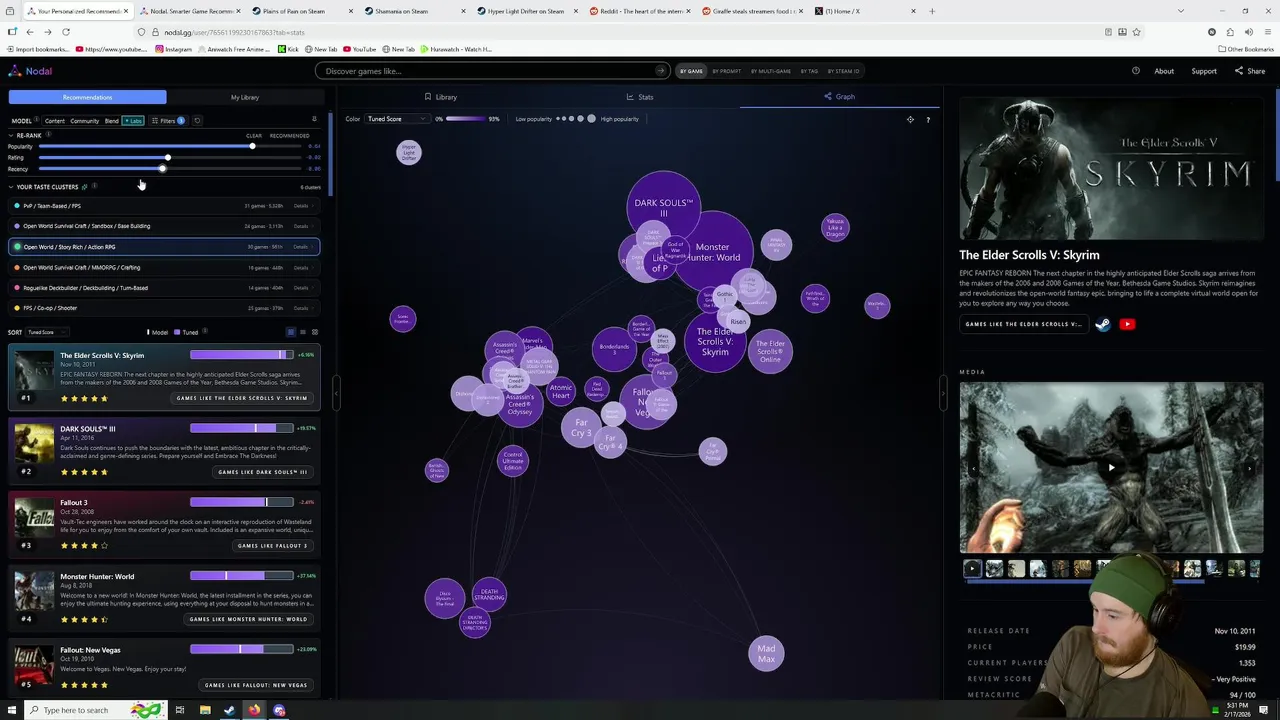Click browser reload button
The height and width of the screenshot is (720, 1280).
(66, 32)
